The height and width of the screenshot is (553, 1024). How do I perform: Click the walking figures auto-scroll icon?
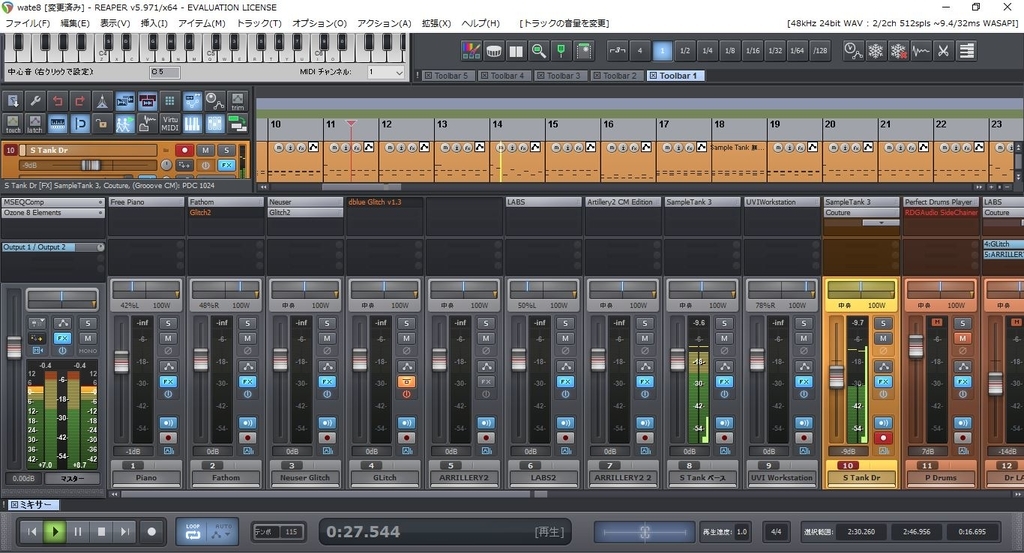pyautogui.click(x=125, y=123)
